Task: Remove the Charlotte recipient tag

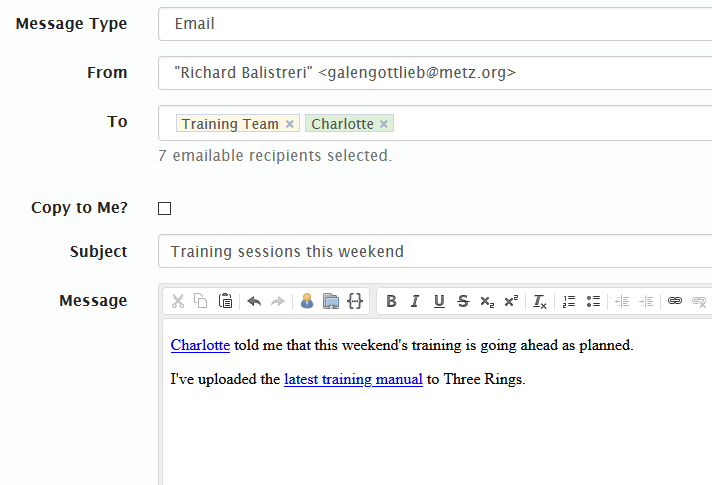Action: 384,124
